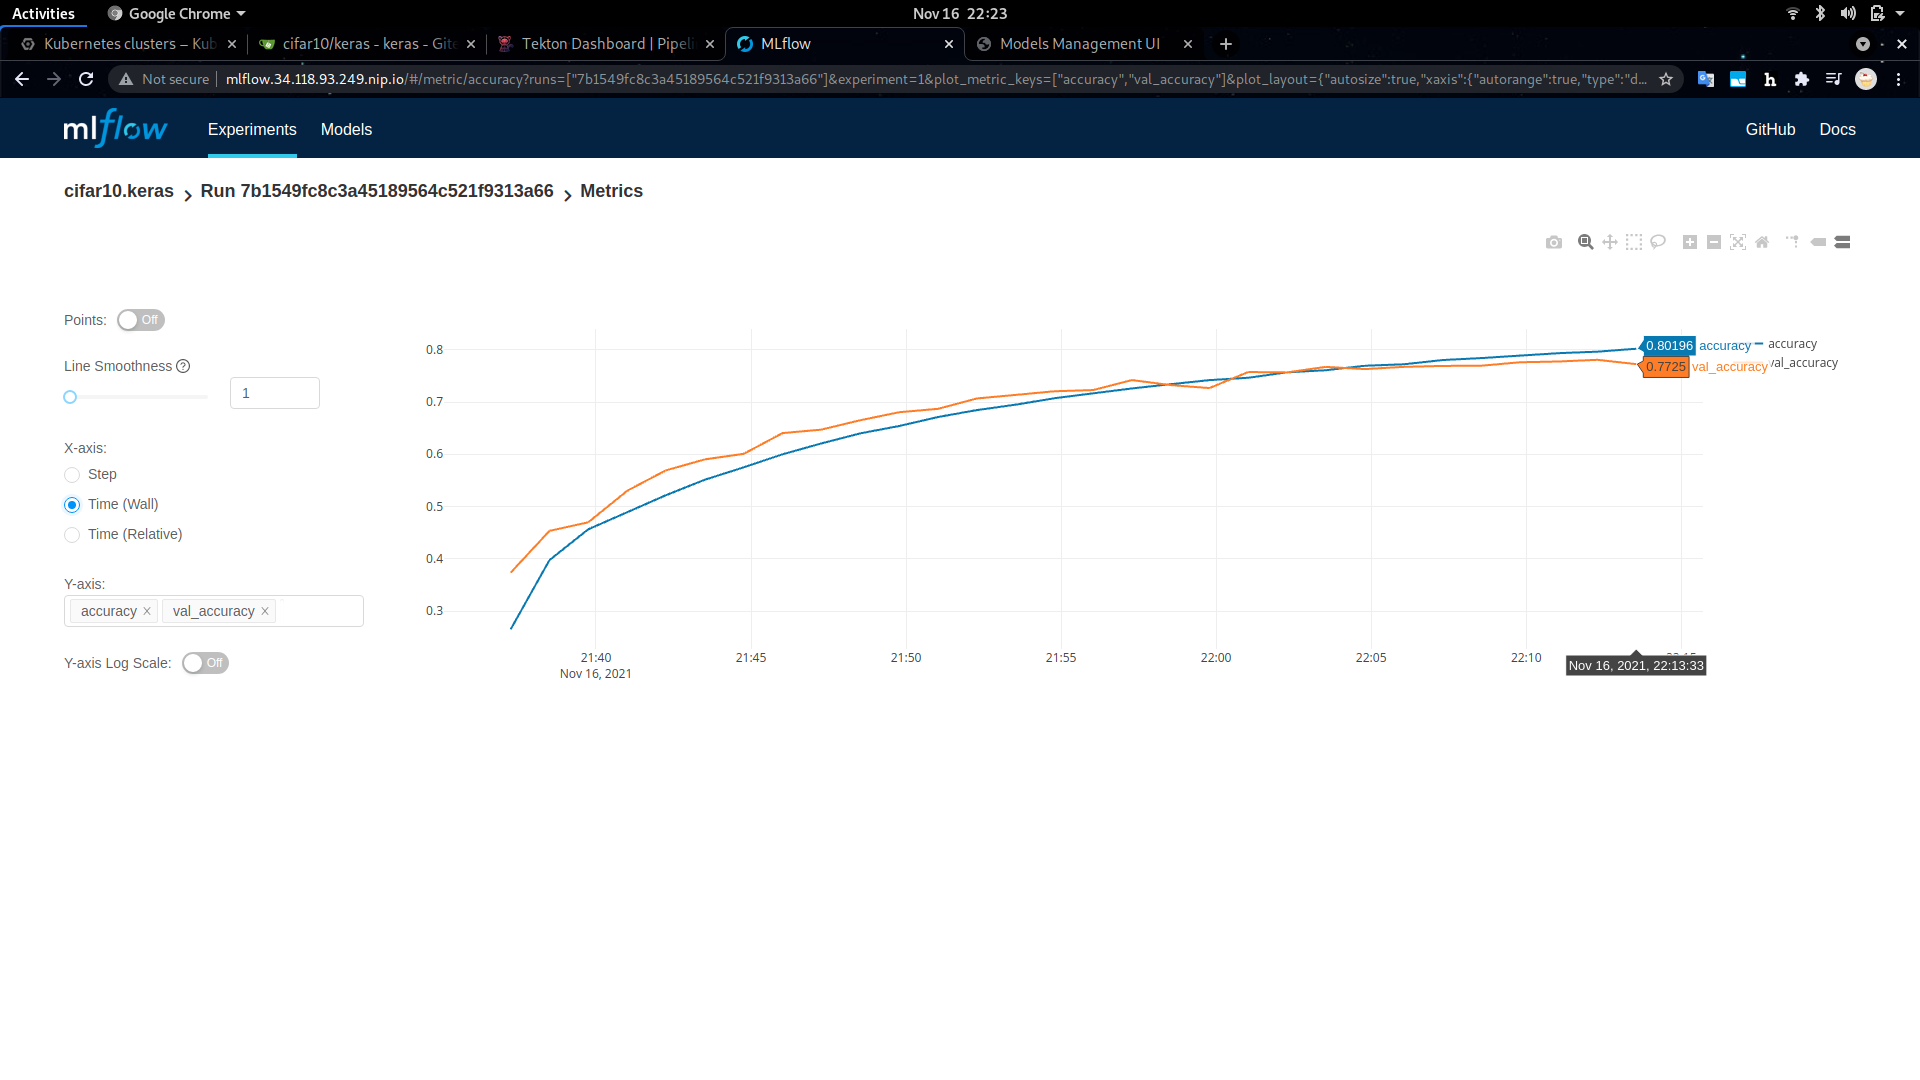The image size is (1920, 1080).
Task: Choose Time (Relative) for the X-axis
Action: [x=72, y=535]
